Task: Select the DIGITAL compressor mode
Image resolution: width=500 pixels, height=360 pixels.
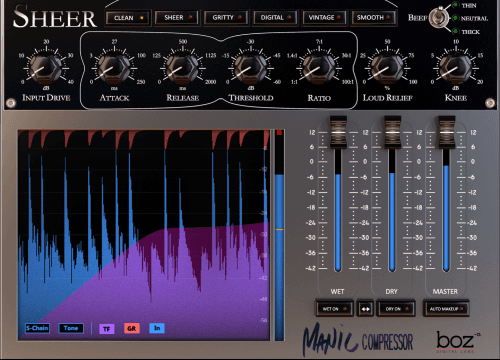Action: tap(275, 18)
